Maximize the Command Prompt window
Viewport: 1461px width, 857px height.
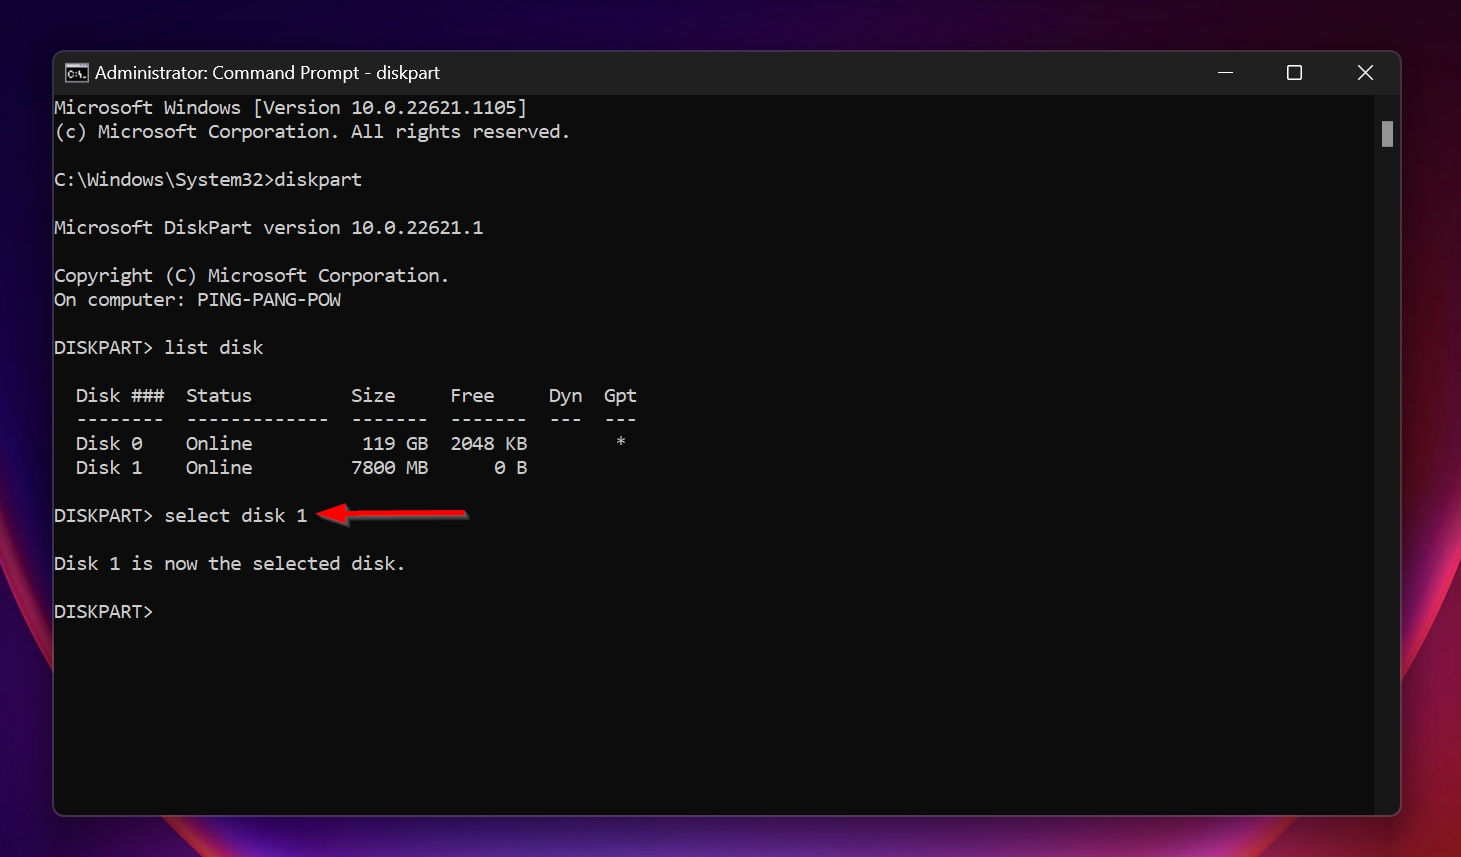[x=1294, y=73]
